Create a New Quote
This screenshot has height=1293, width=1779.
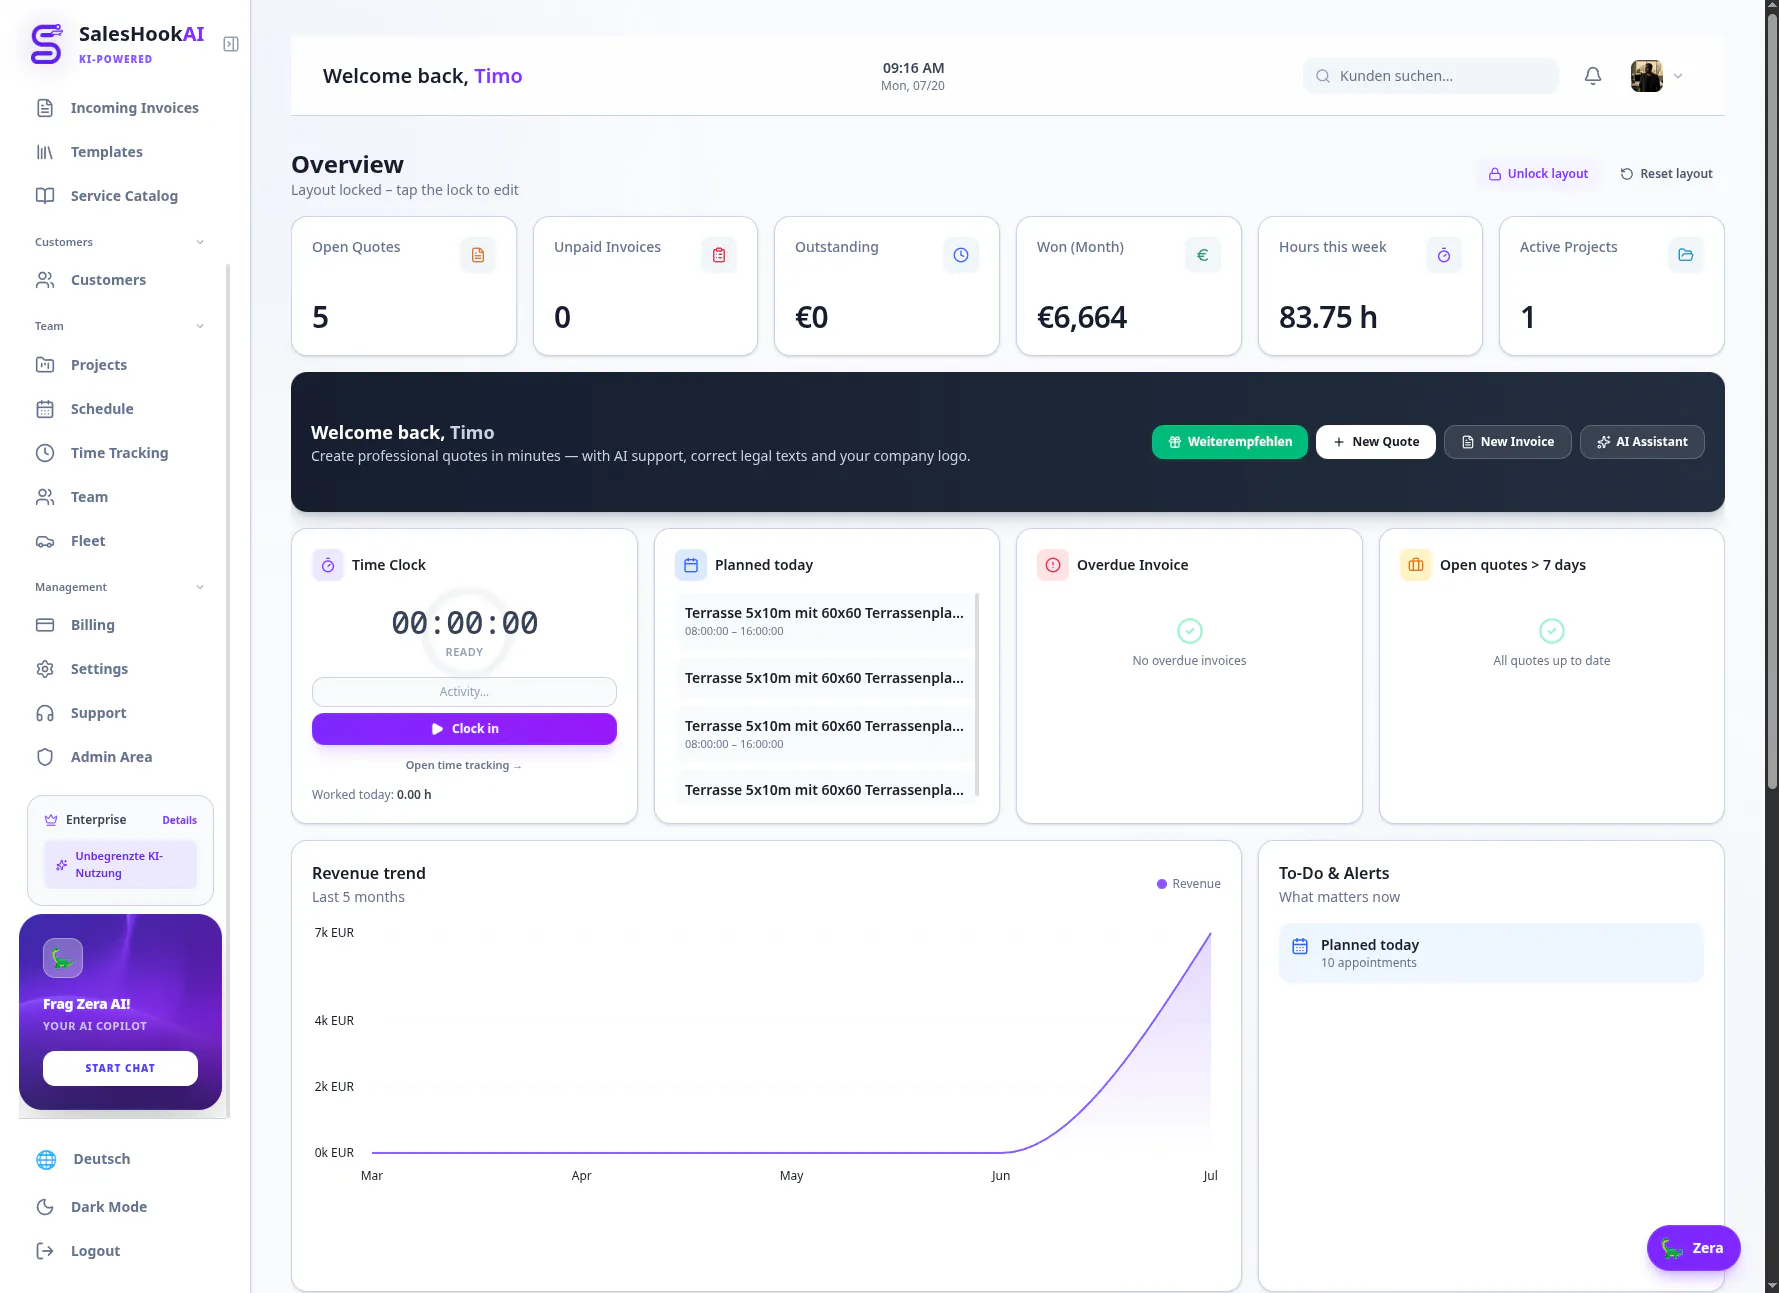(1376, 442)
